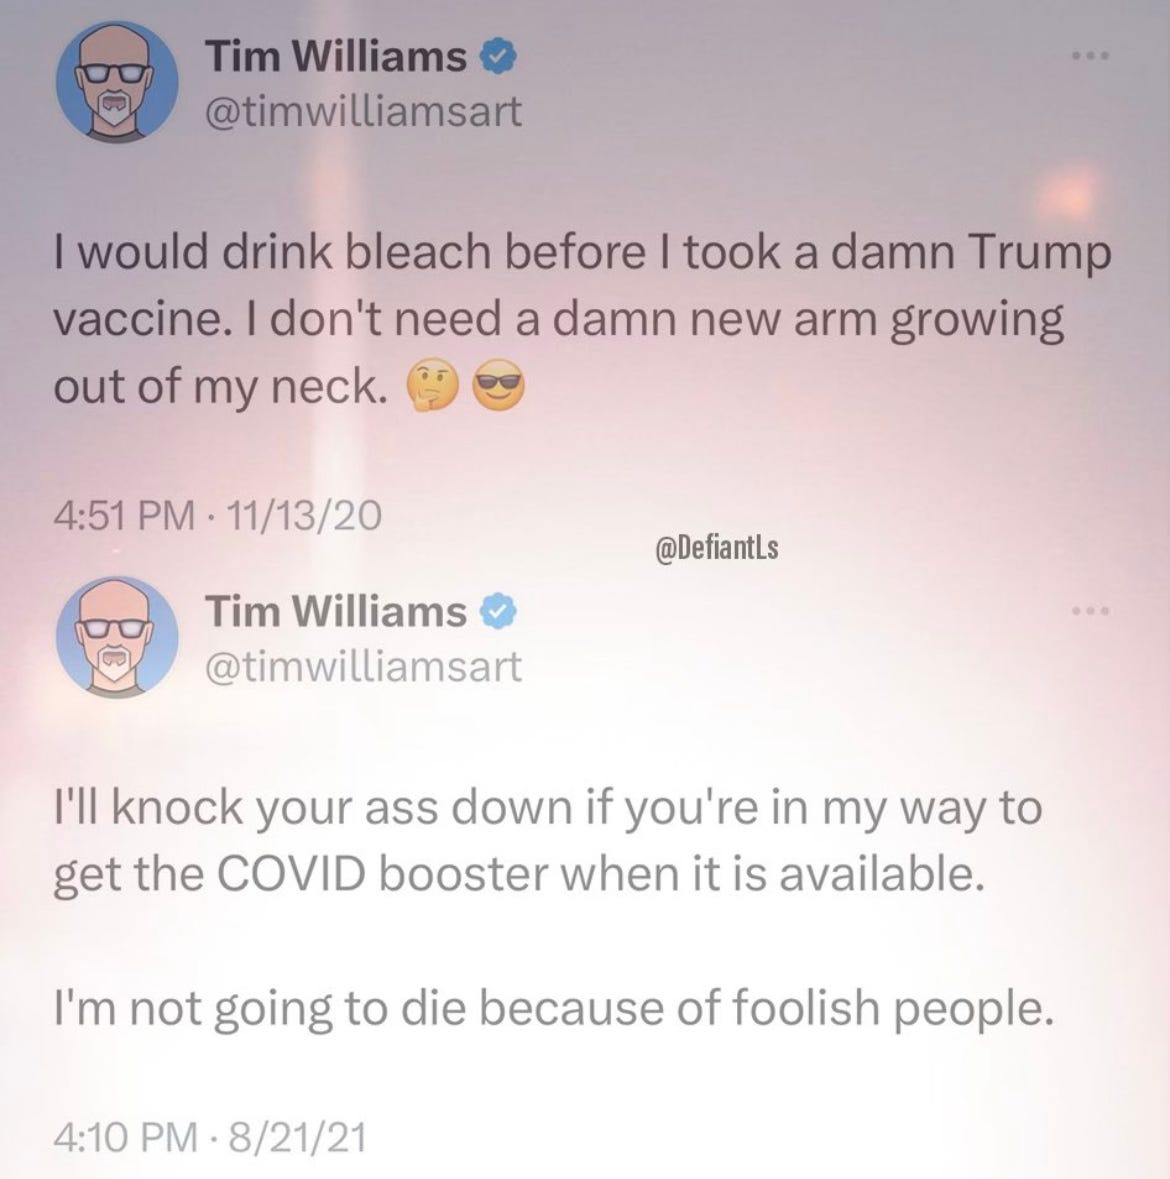Click the verified badge on the first tweet
The width and height of the screenshot is (1170, 1179).
point(498,57)
